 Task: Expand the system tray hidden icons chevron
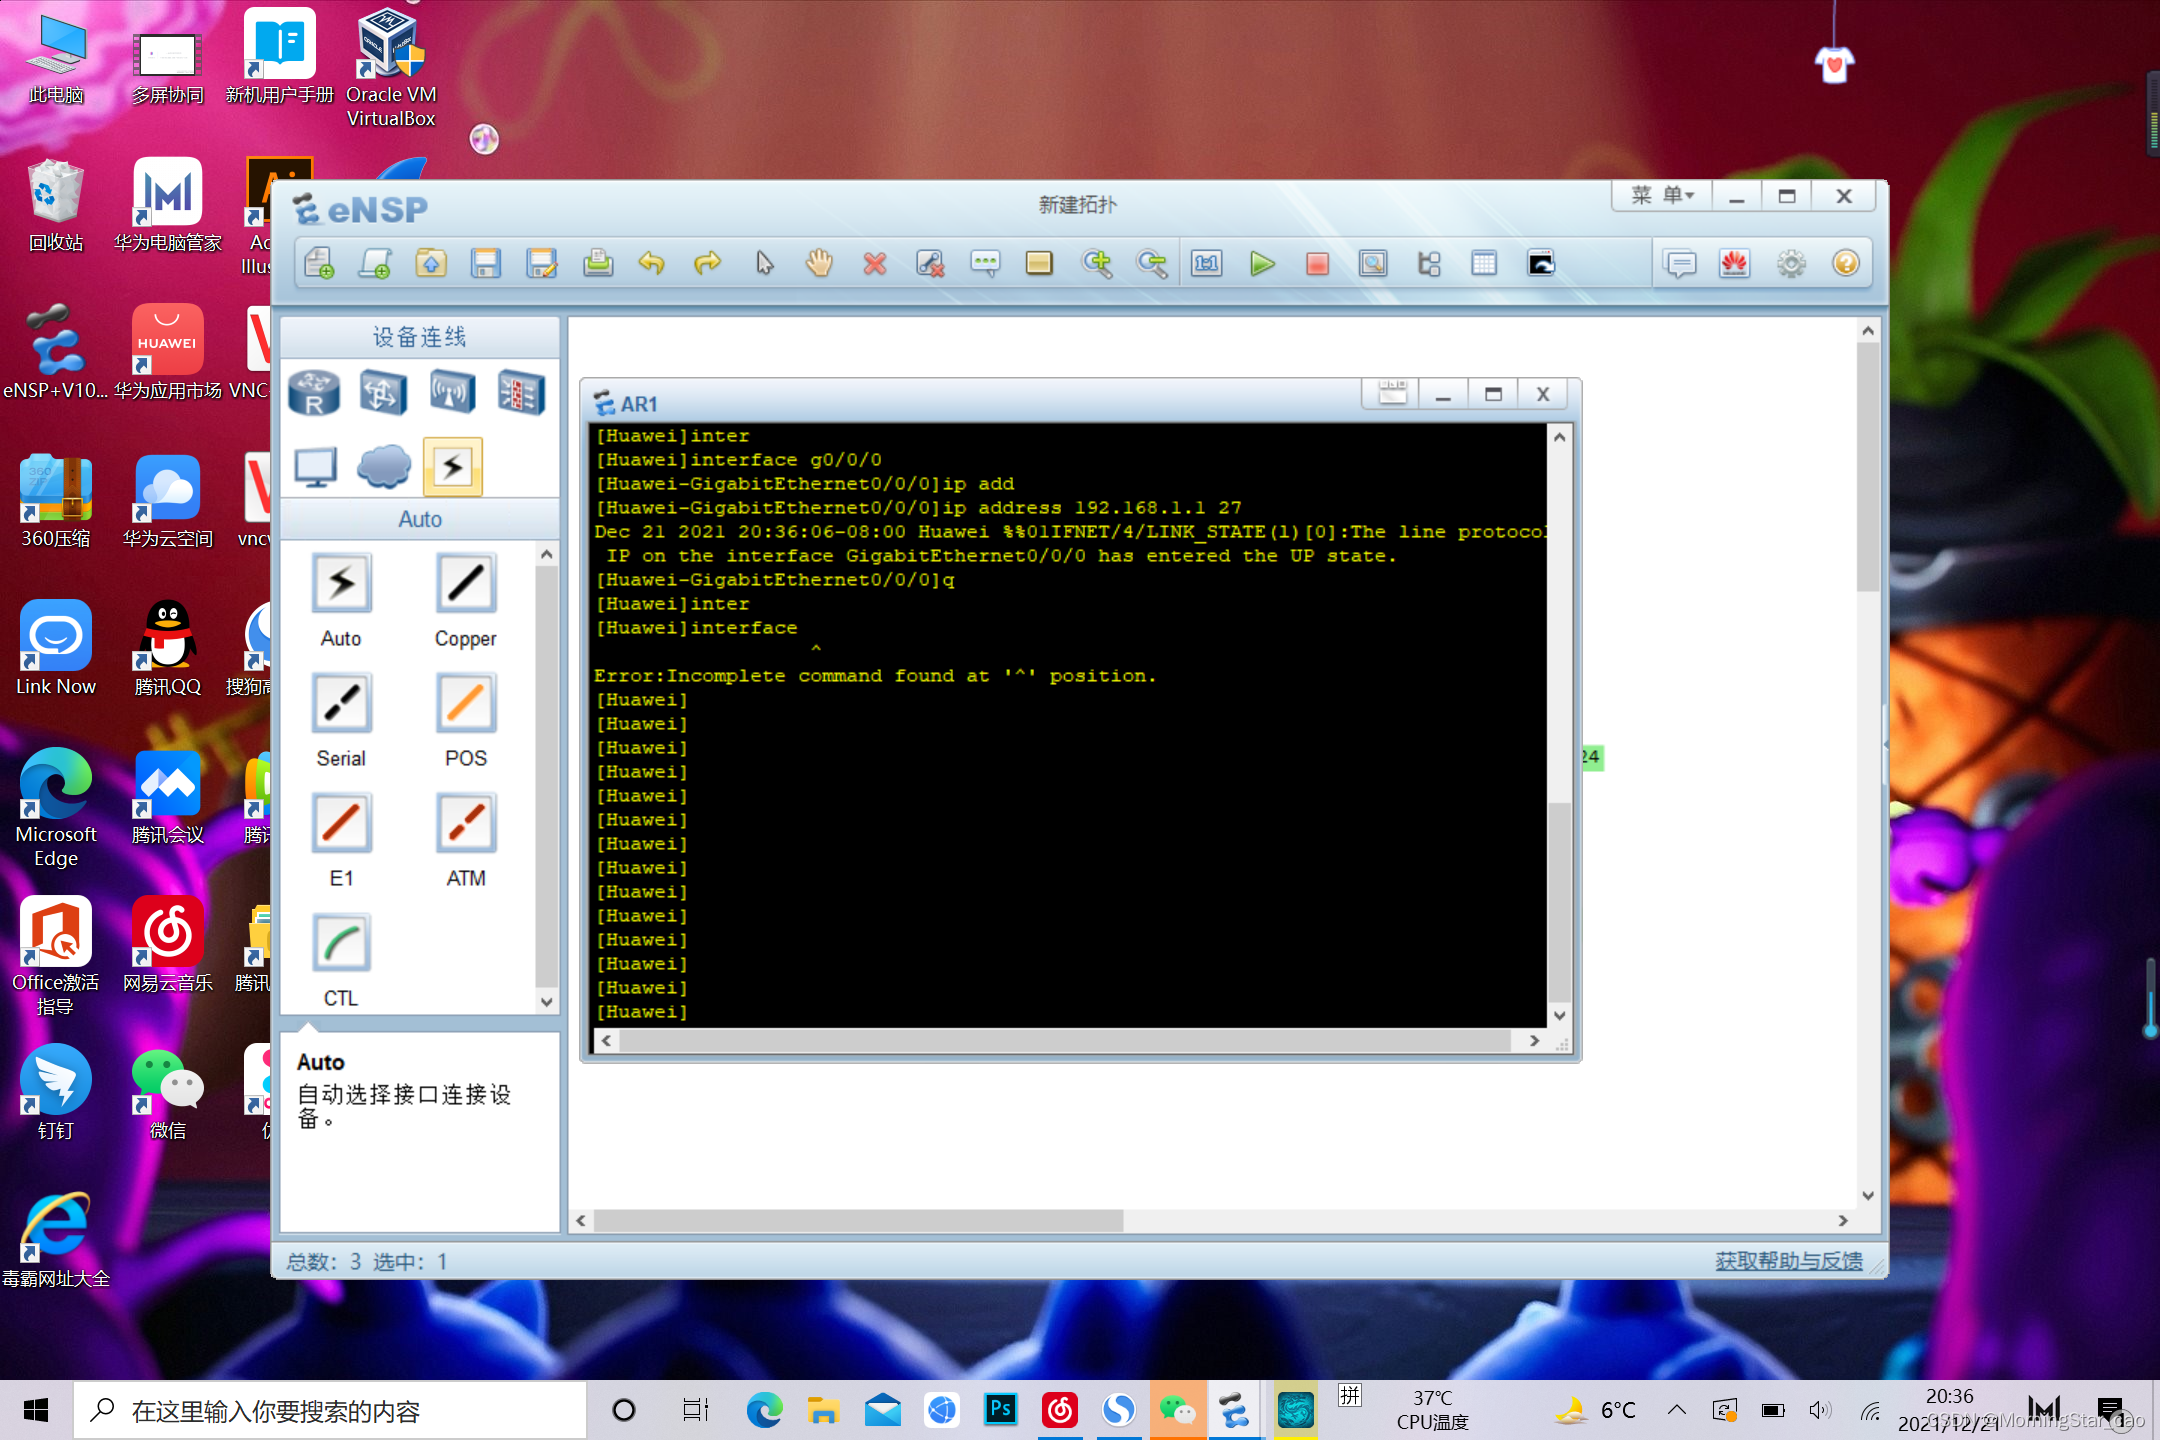pos(1676,1411)
